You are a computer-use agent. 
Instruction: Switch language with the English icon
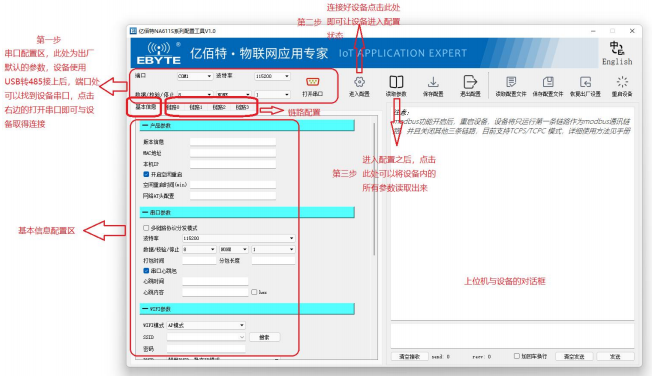[x=617, y=53]
